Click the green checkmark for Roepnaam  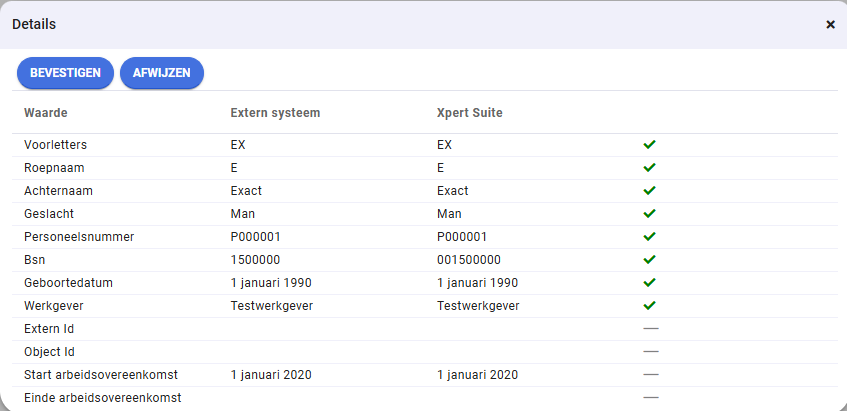coord(649,167)
